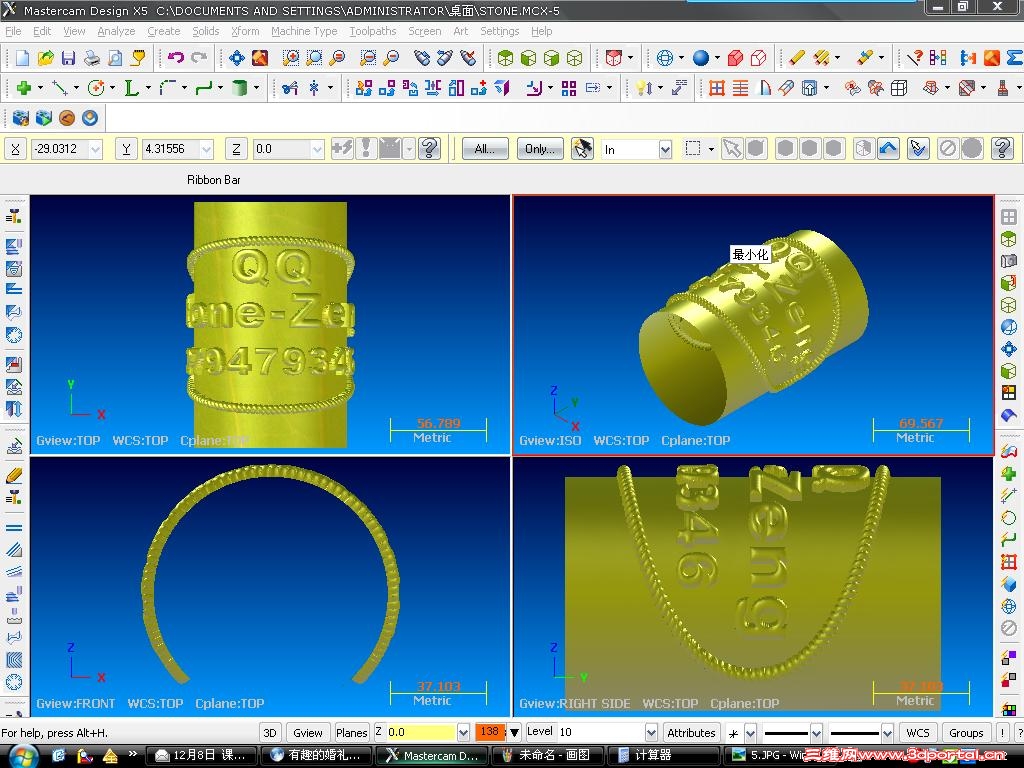Click the Planes button in status bar
Screen dimensions: 1024x768
point(351,733)
